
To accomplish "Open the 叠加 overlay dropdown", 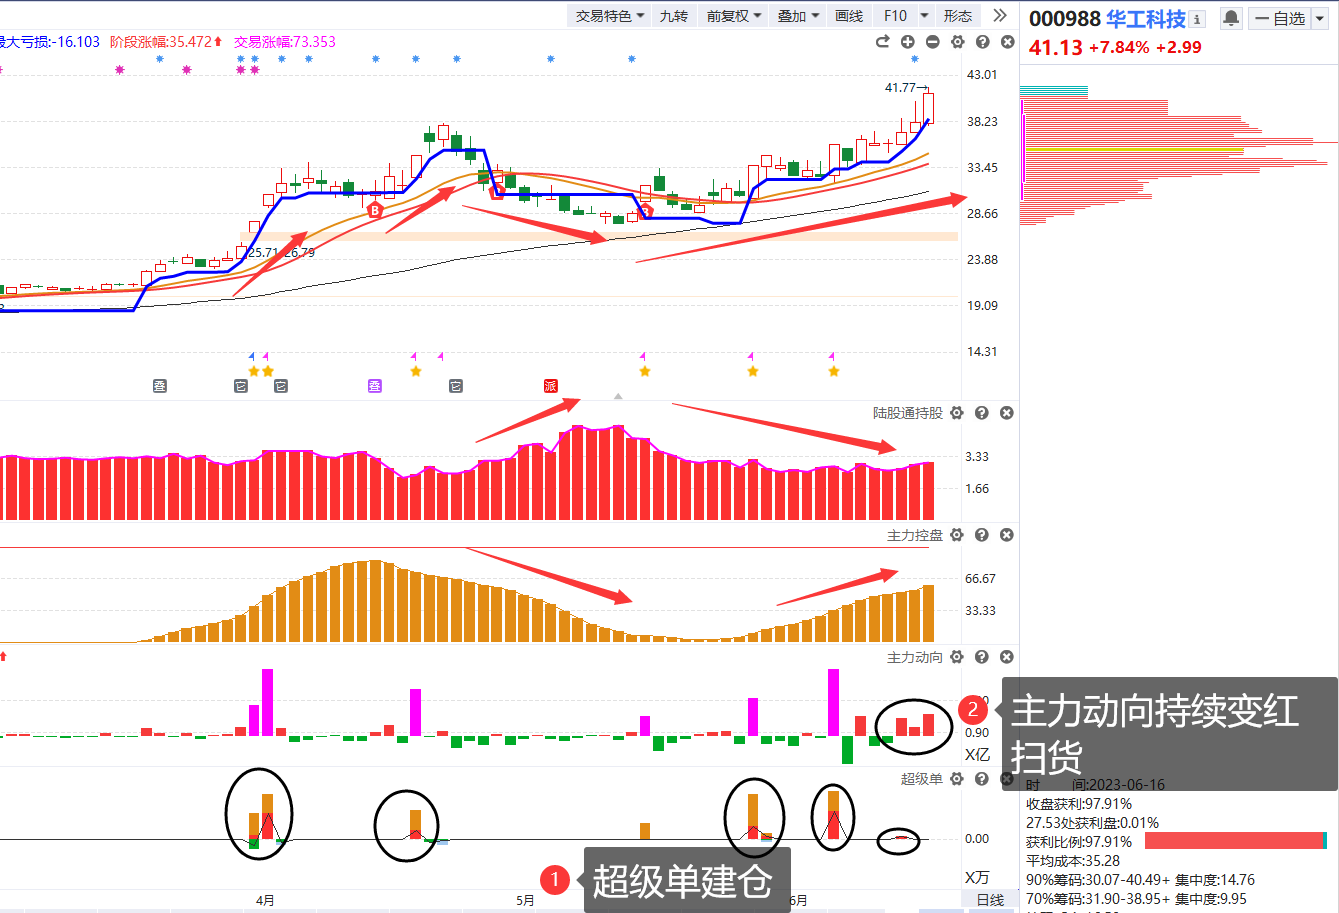I will pos(798,15).
